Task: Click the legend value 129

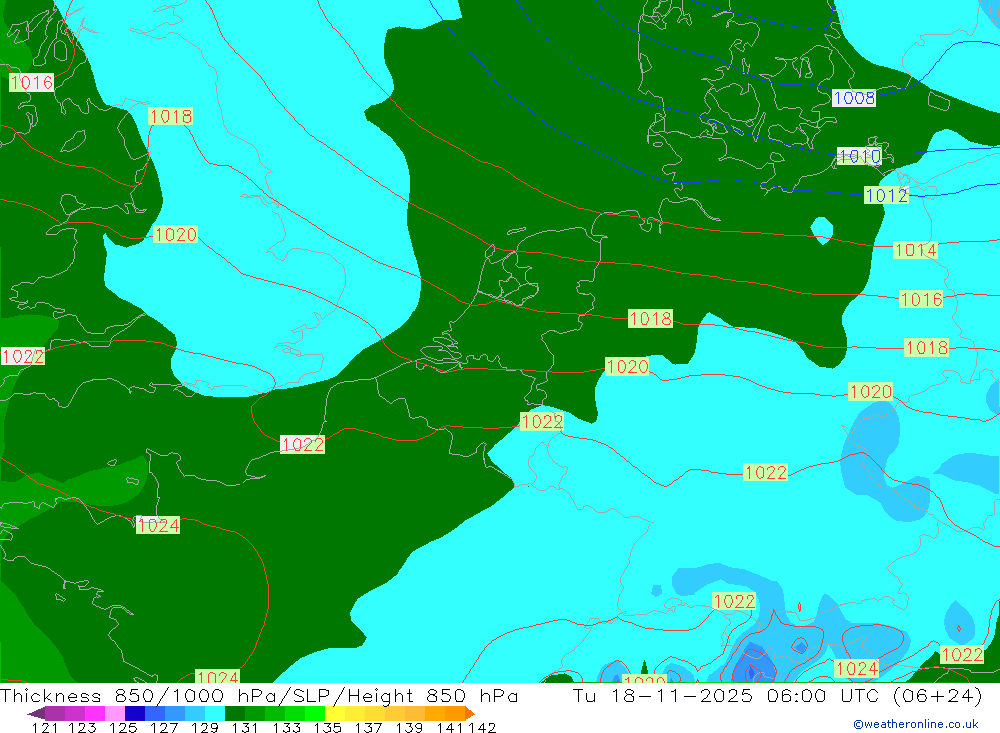Action: 205,728
